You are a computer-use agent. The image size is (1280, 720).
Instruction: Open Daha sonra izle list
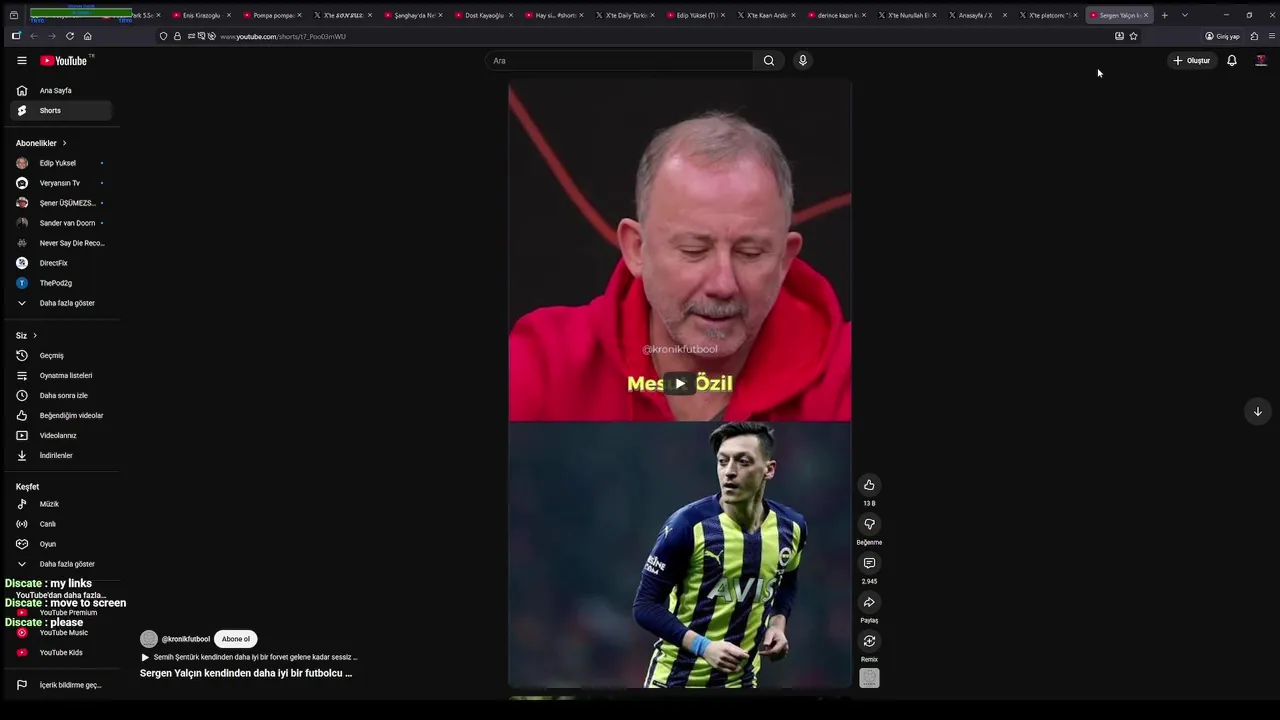(60, 395)
